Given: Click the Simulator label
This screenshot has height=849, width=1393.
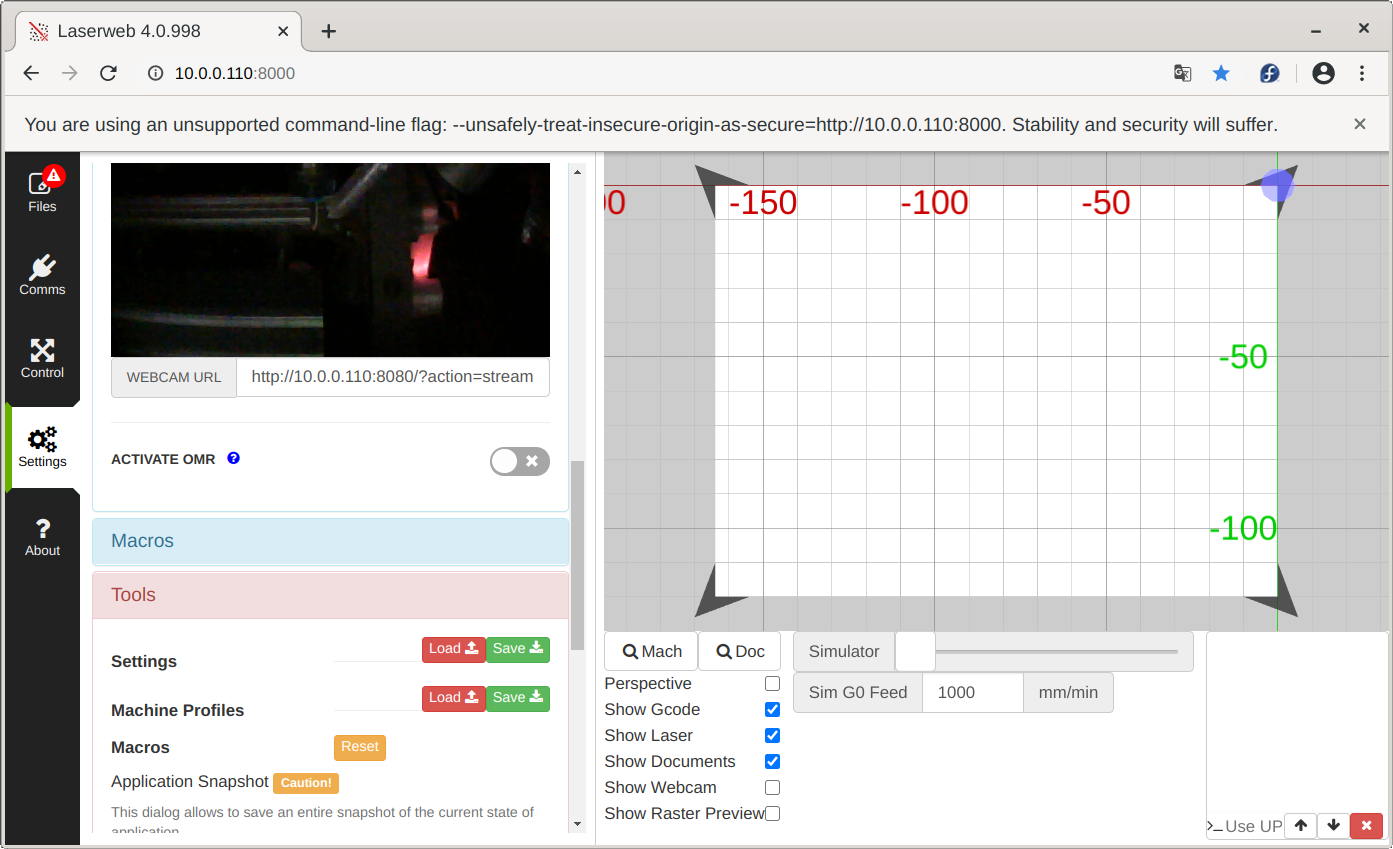Looking at the screenshot, I should (x=844, y=651).
